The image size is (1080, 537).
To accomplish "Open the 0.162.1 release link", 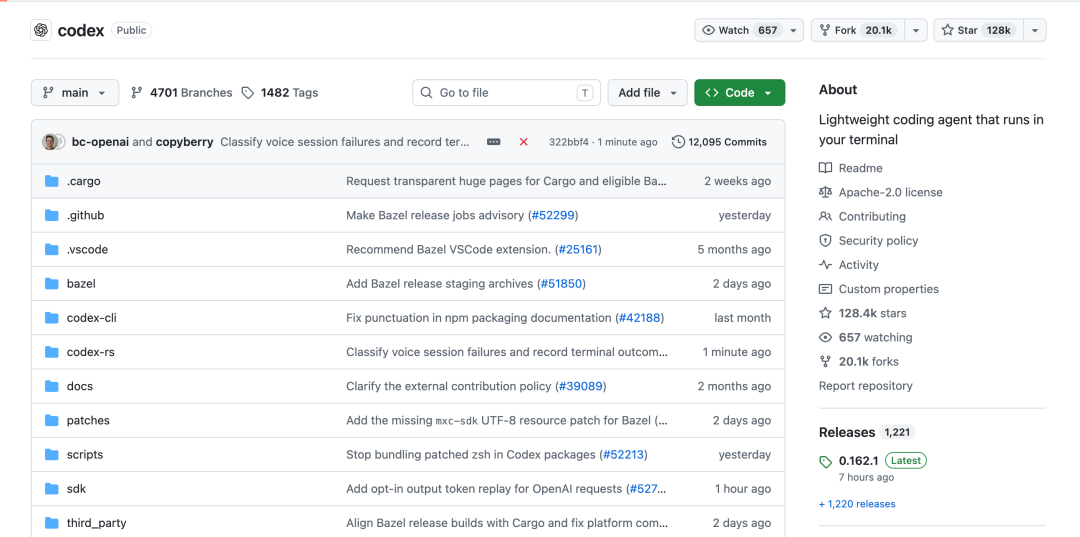I will click(x=858, y=461).
